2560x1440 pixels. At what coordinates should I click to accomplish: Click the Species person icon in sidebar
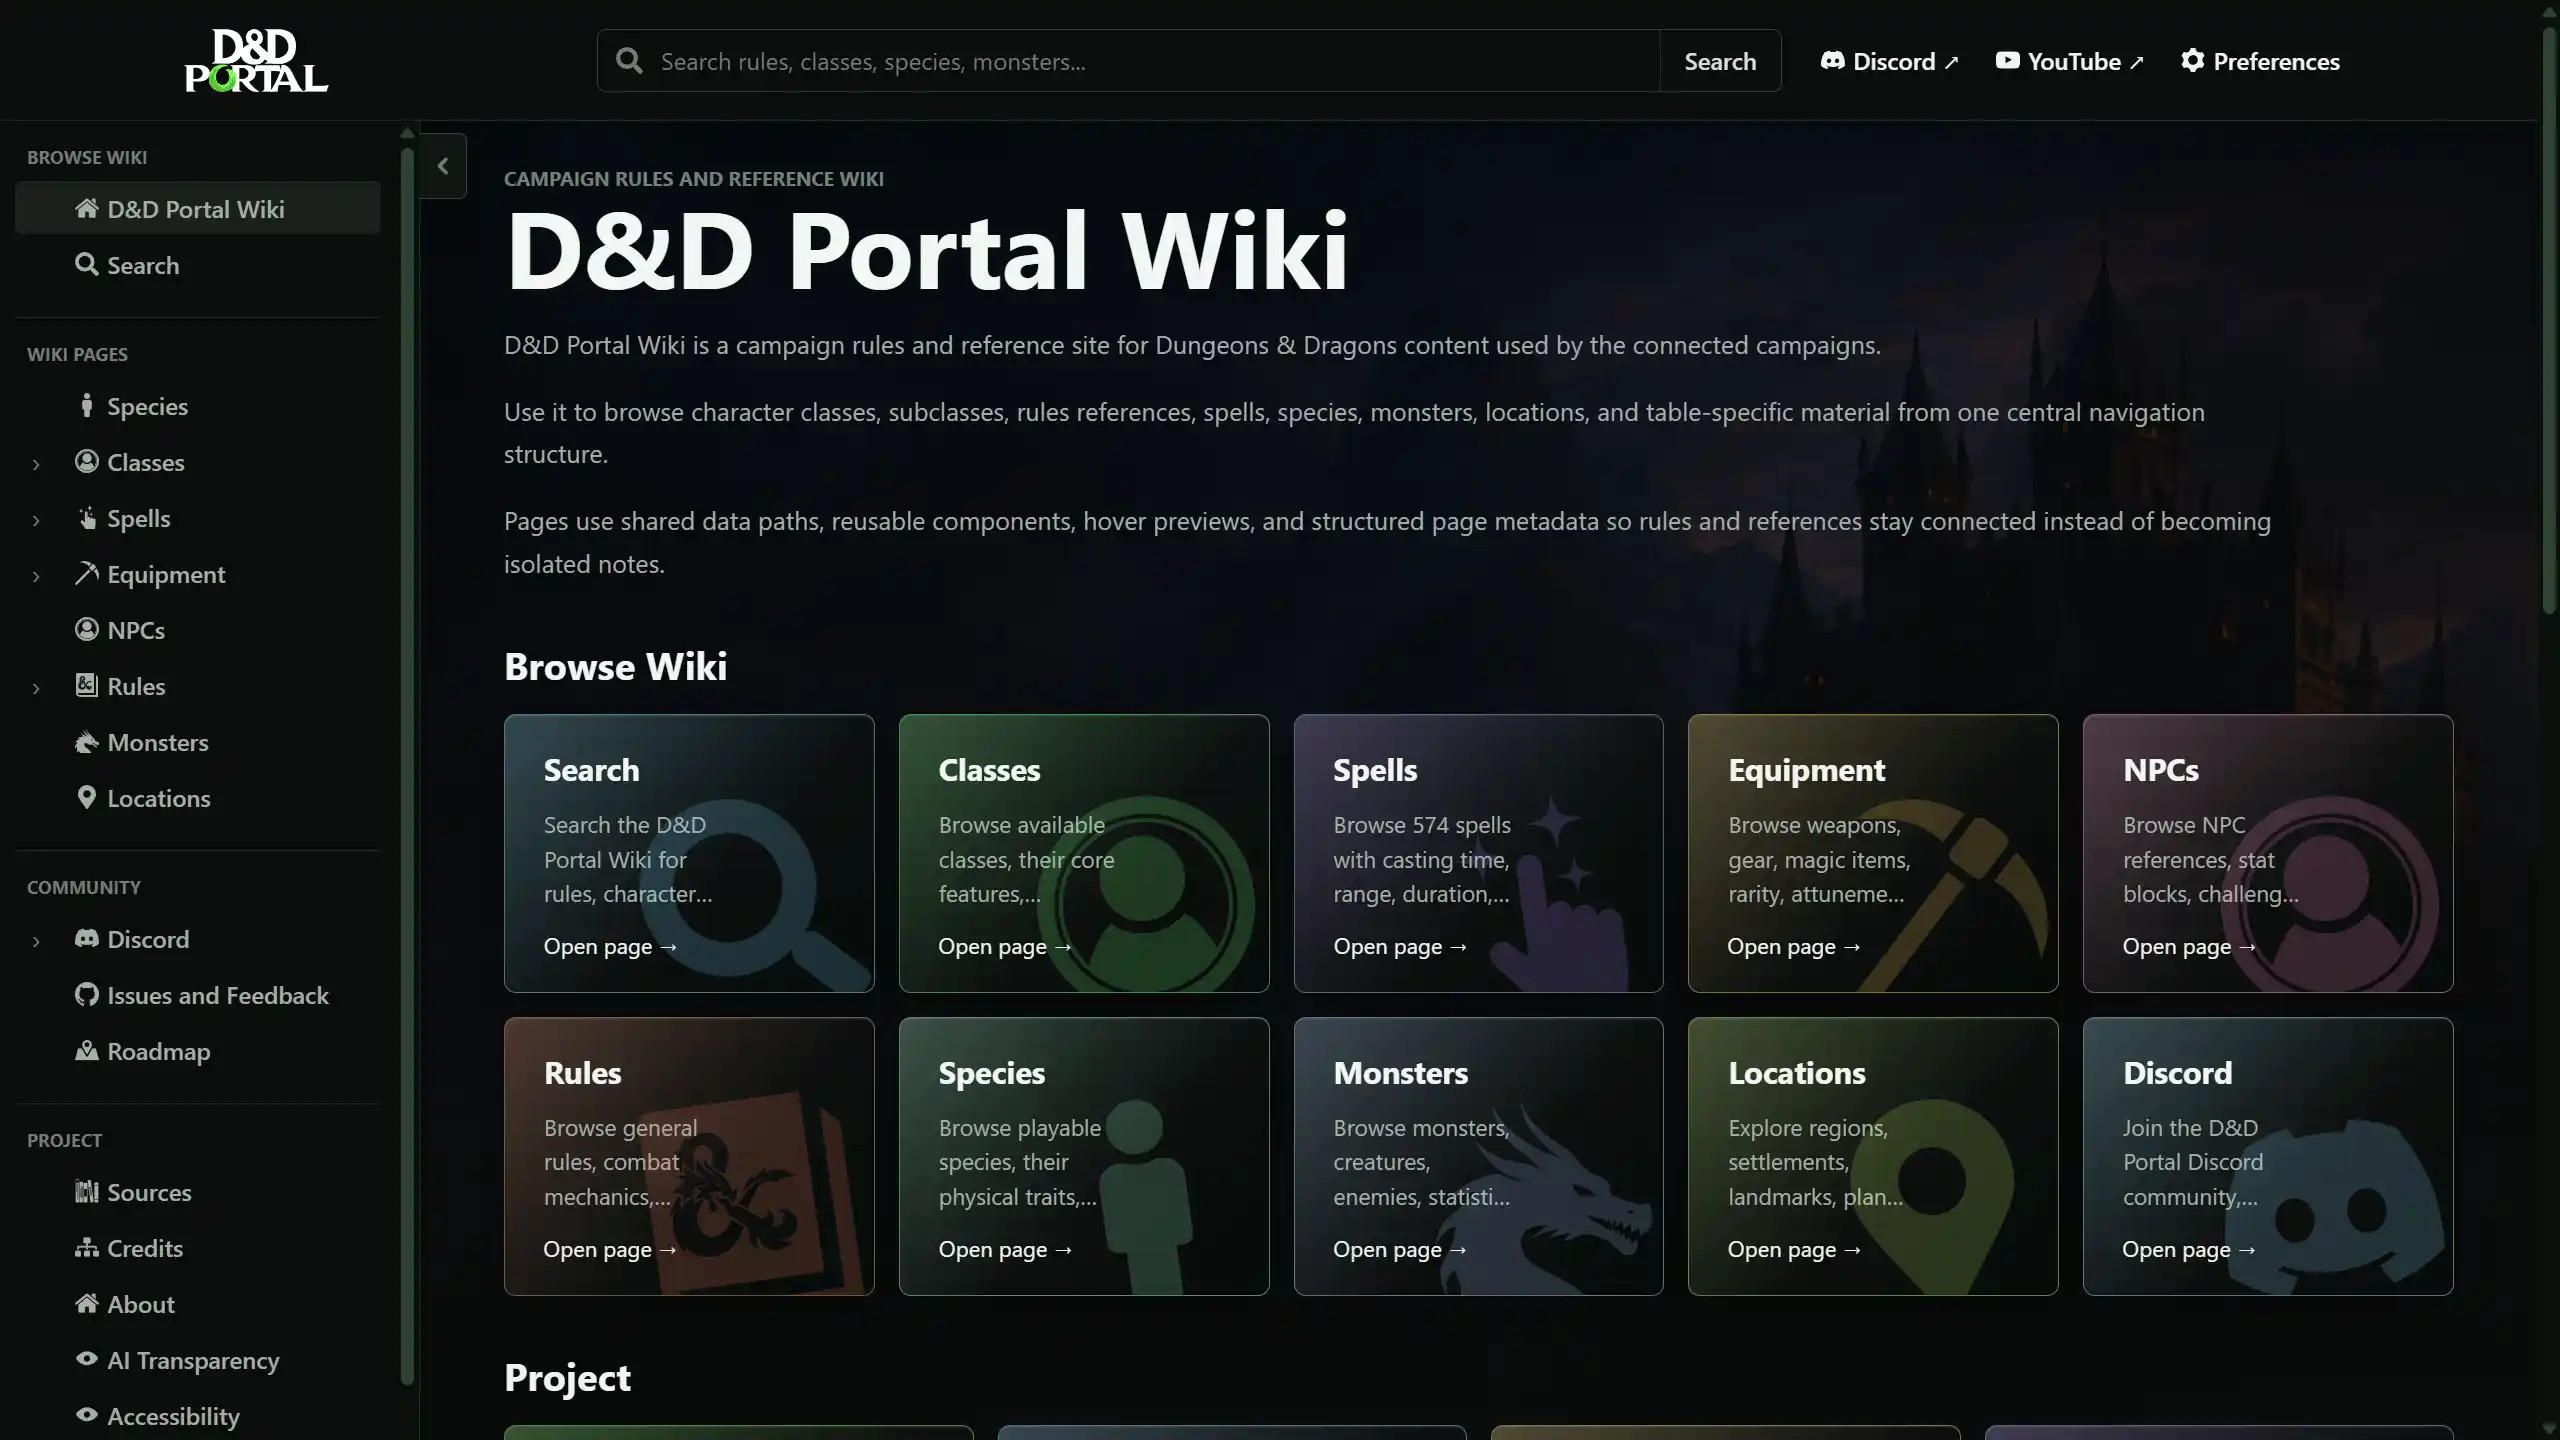(x=87, y=405)
